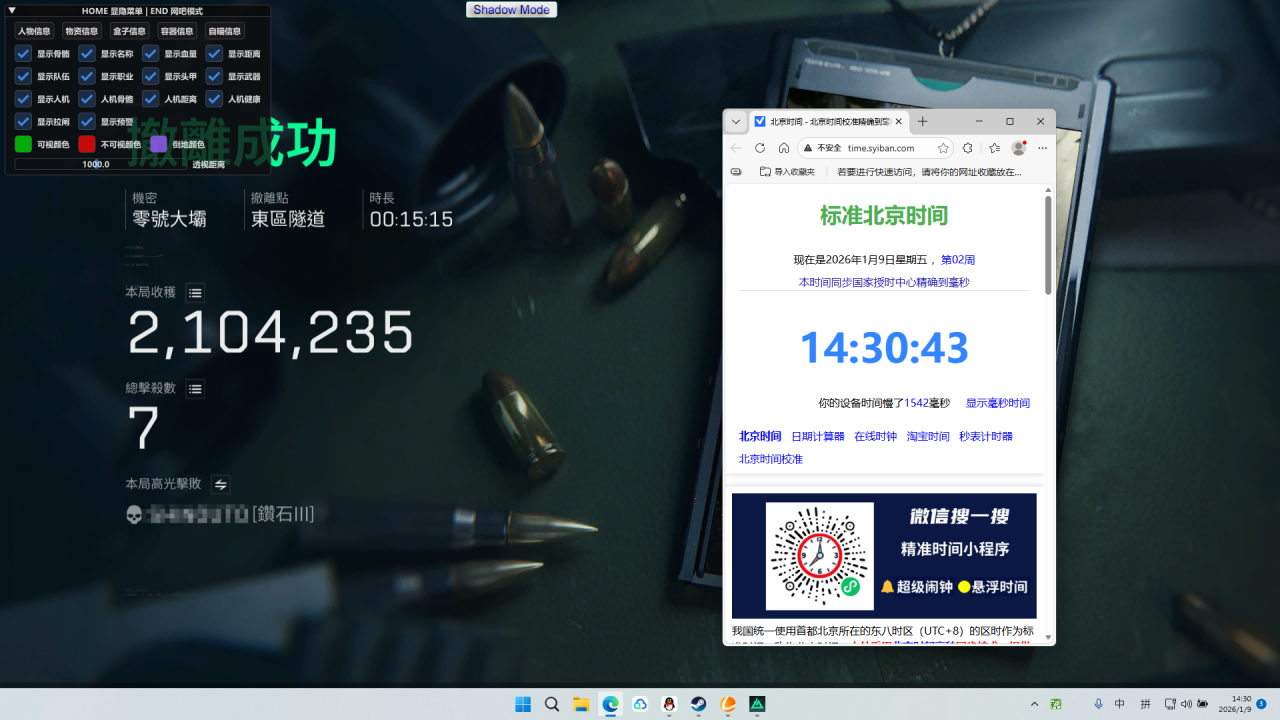
Task: Switch to the 自瞄信息 tab
Action: pos(225,31)
